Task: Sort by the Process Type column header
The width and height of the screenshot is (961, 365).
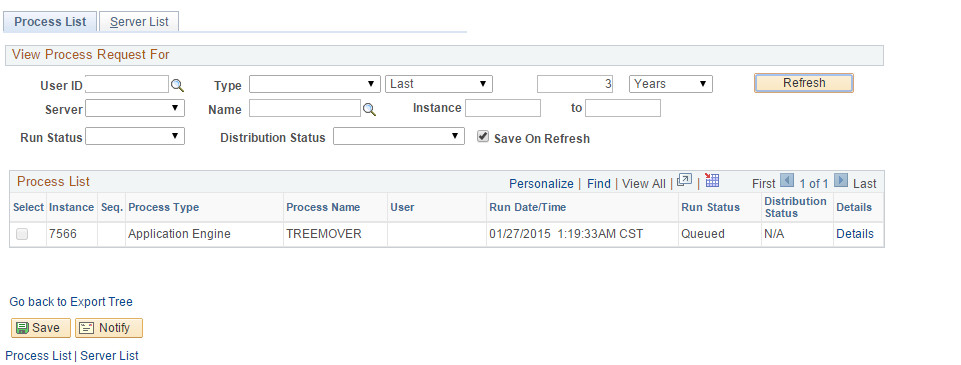Action: point(164,207)
